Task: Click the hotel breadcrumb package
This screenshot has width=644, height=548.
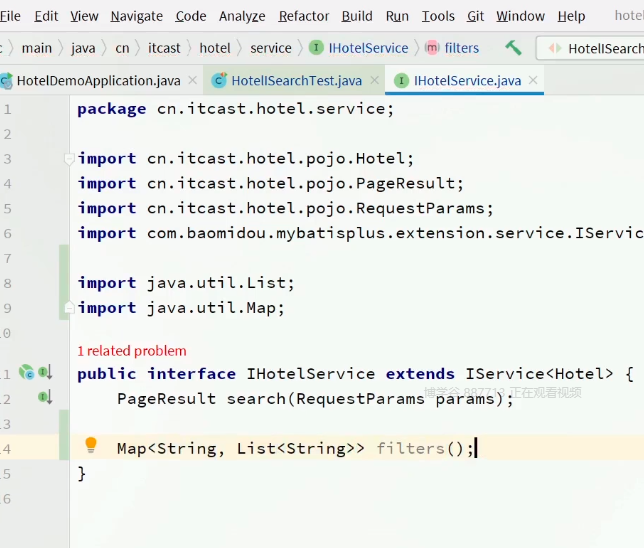Action: click(x=215, y=48)
